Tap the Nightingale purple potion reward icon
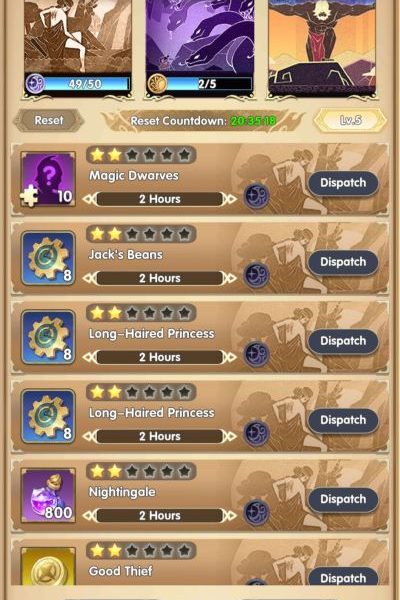The width and height of the screenshot is (400, 600). [x=48, y=495]
